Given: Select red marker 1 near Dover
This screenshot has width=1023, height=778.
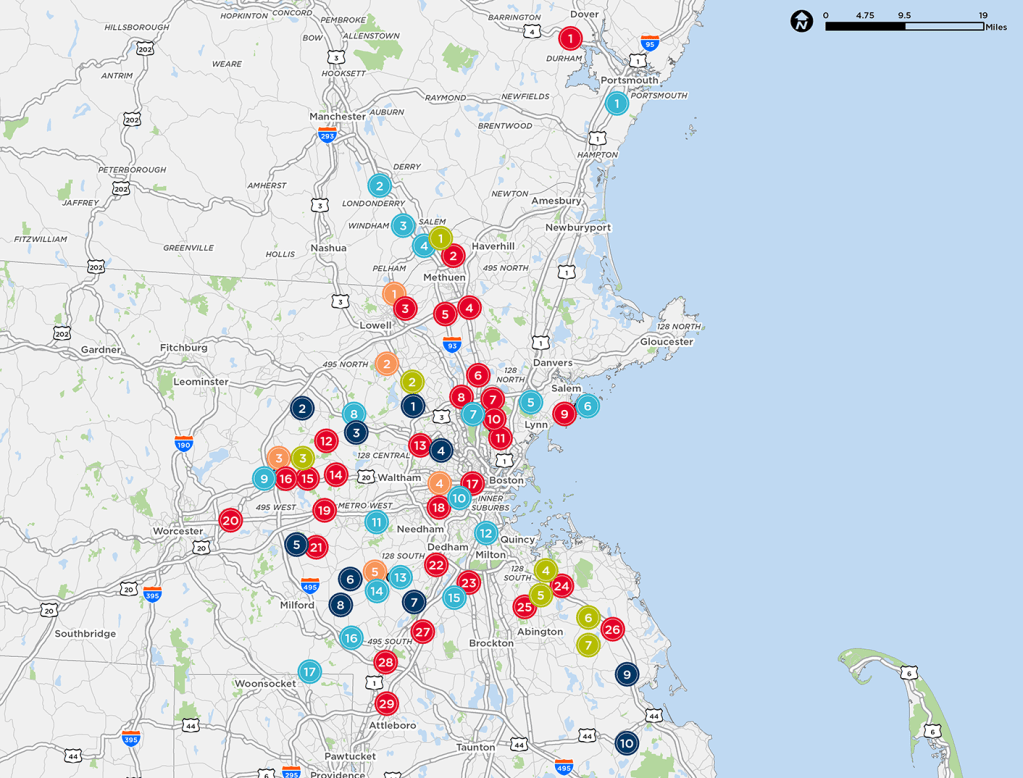Looking at the screenshot, I should (x=570, y=39).
